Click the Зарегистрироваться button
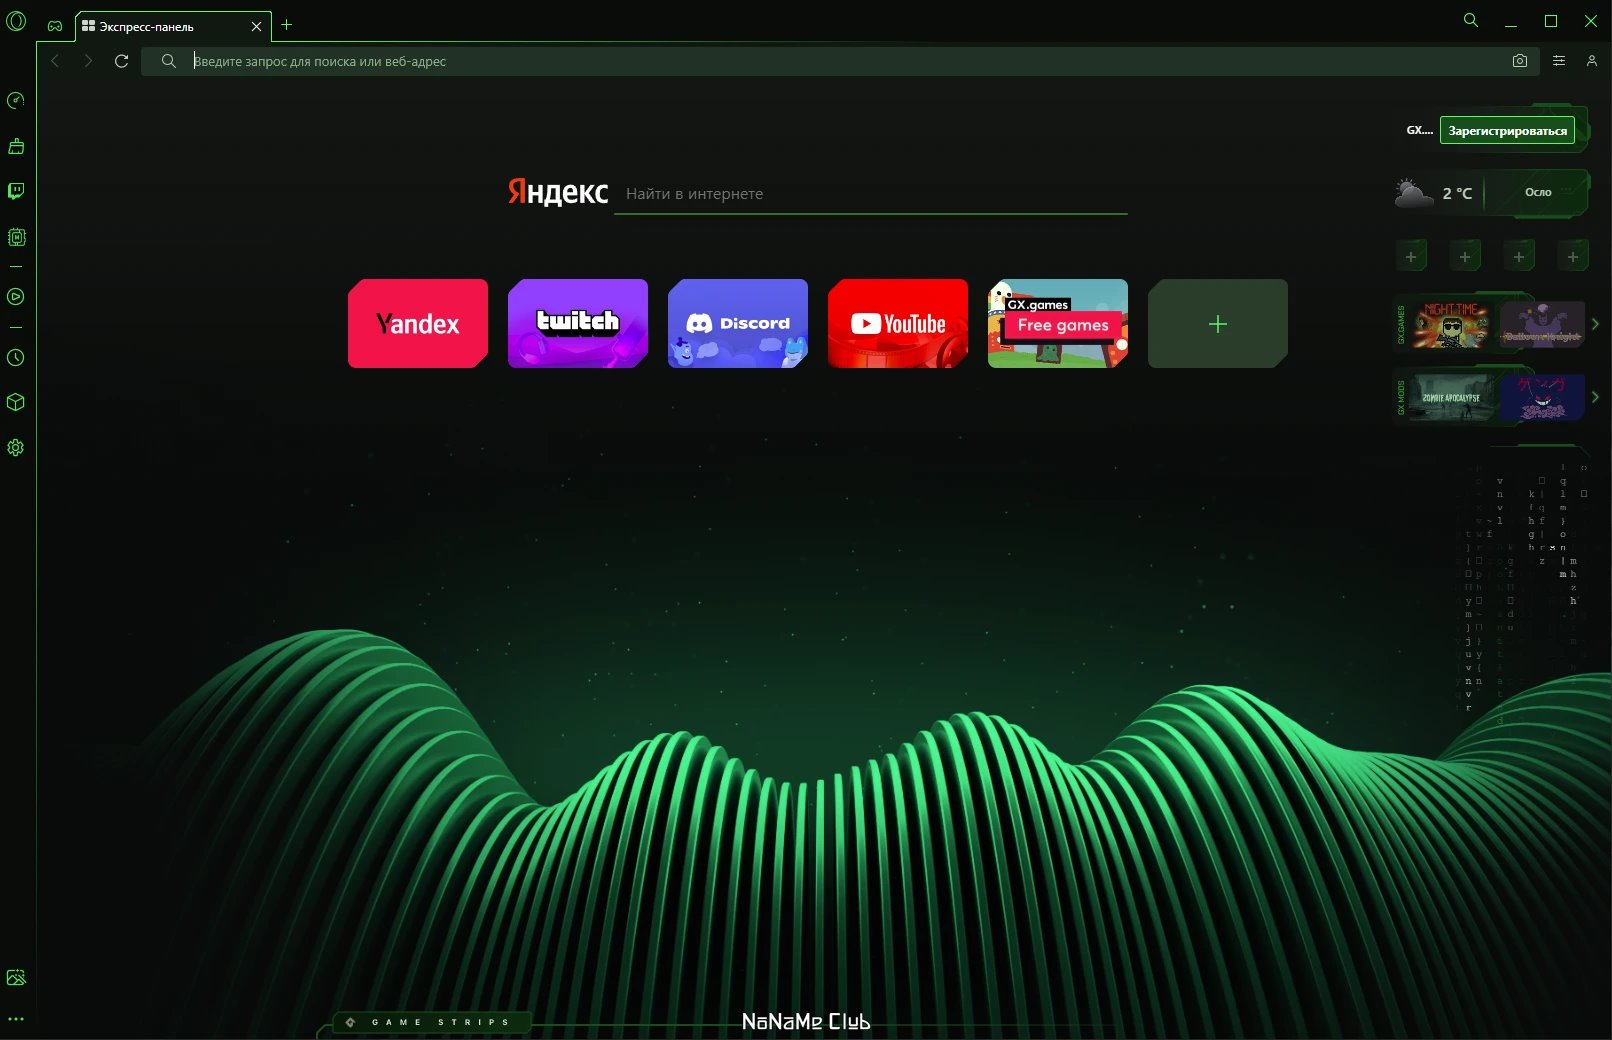This screenshot has width=1612, height=1040. coord(1507,131)
